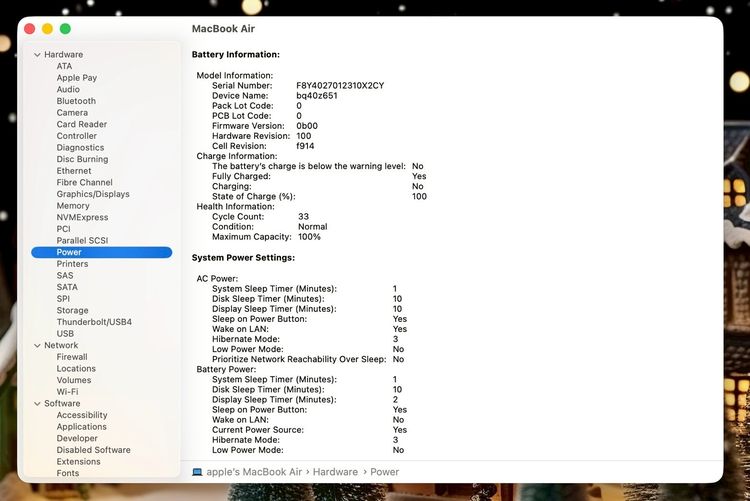750x501 pixels.
Task: Select Volumes under Network
Action: click(x=74, y=380)
